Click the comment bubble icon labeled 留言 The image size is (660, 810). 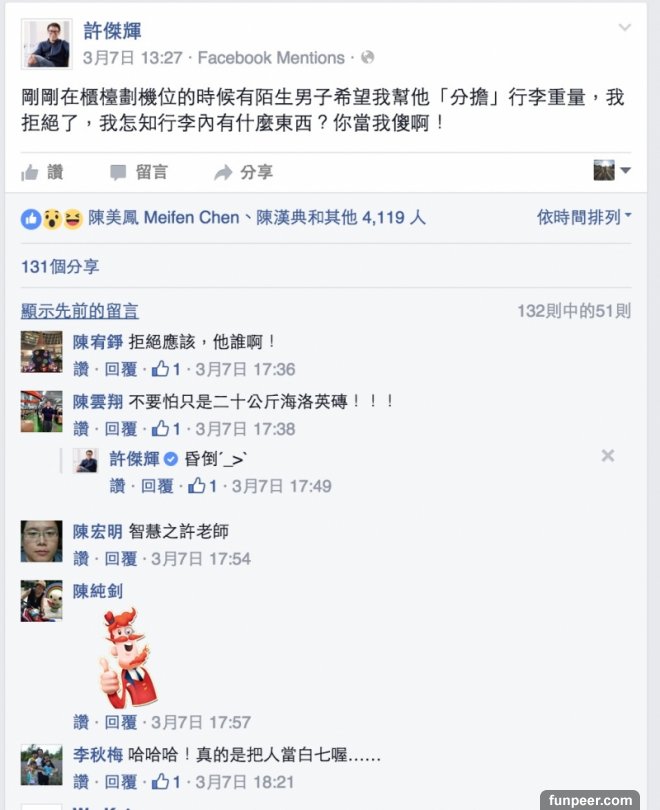click(118, 173)
